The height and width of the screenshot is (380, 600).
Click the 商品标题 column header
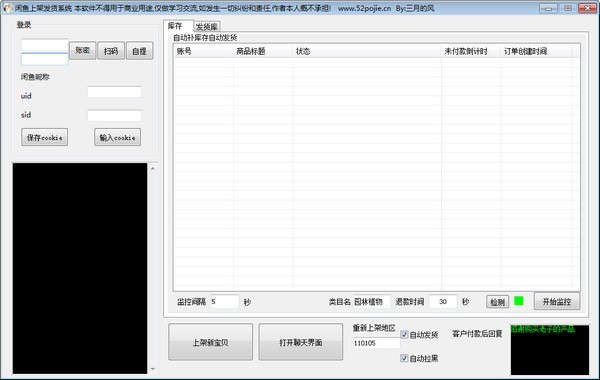click(x=263, y=51)
